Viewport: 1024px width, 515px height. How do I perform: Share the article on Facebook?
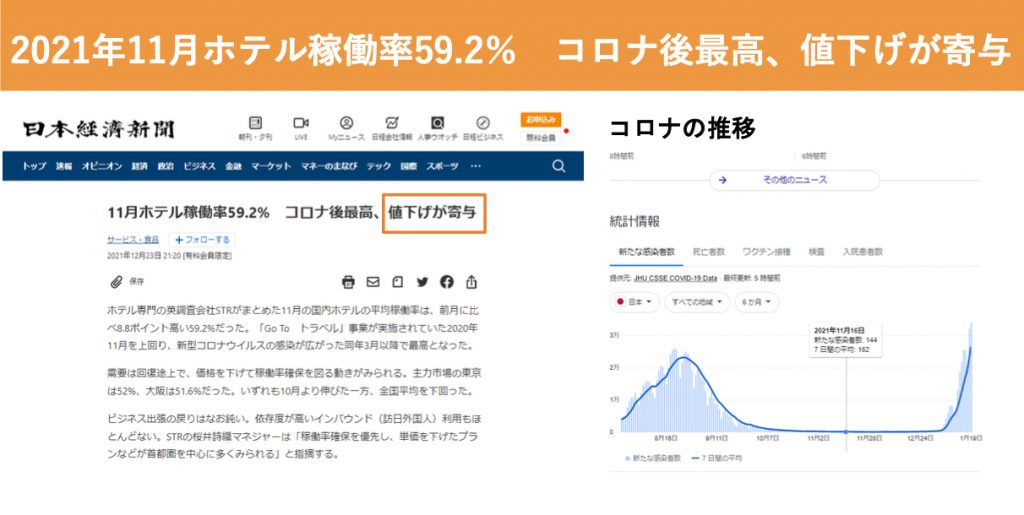[x=446, y=282]
